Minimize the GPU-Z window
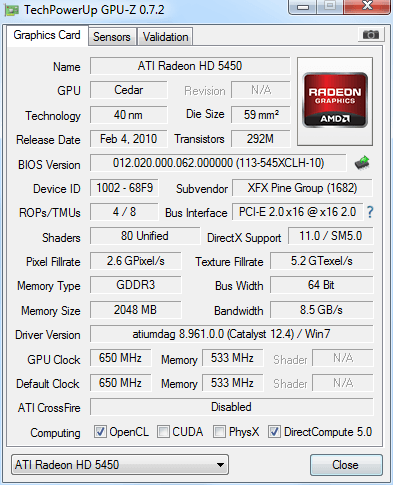The width and height of the screenshot is (393, 485). pos(302,7)
